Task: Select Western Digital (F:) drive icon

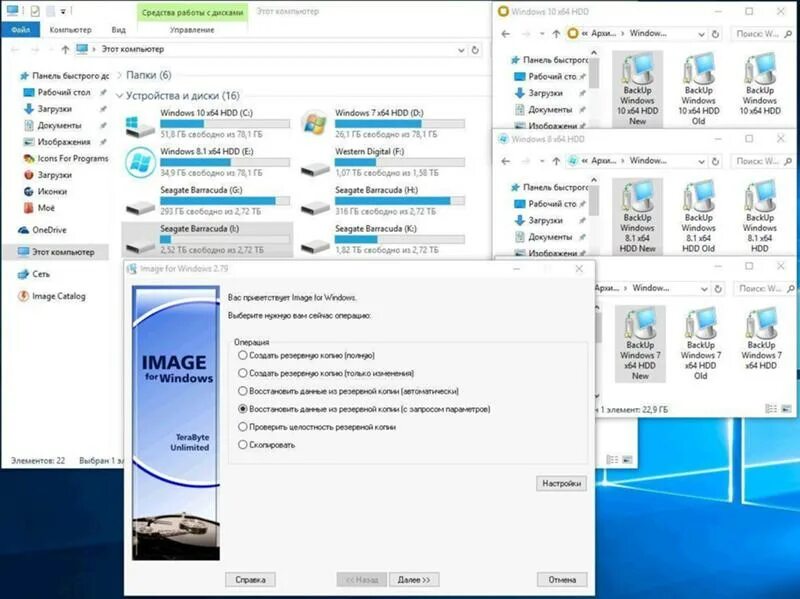Action: click(315, 169)
